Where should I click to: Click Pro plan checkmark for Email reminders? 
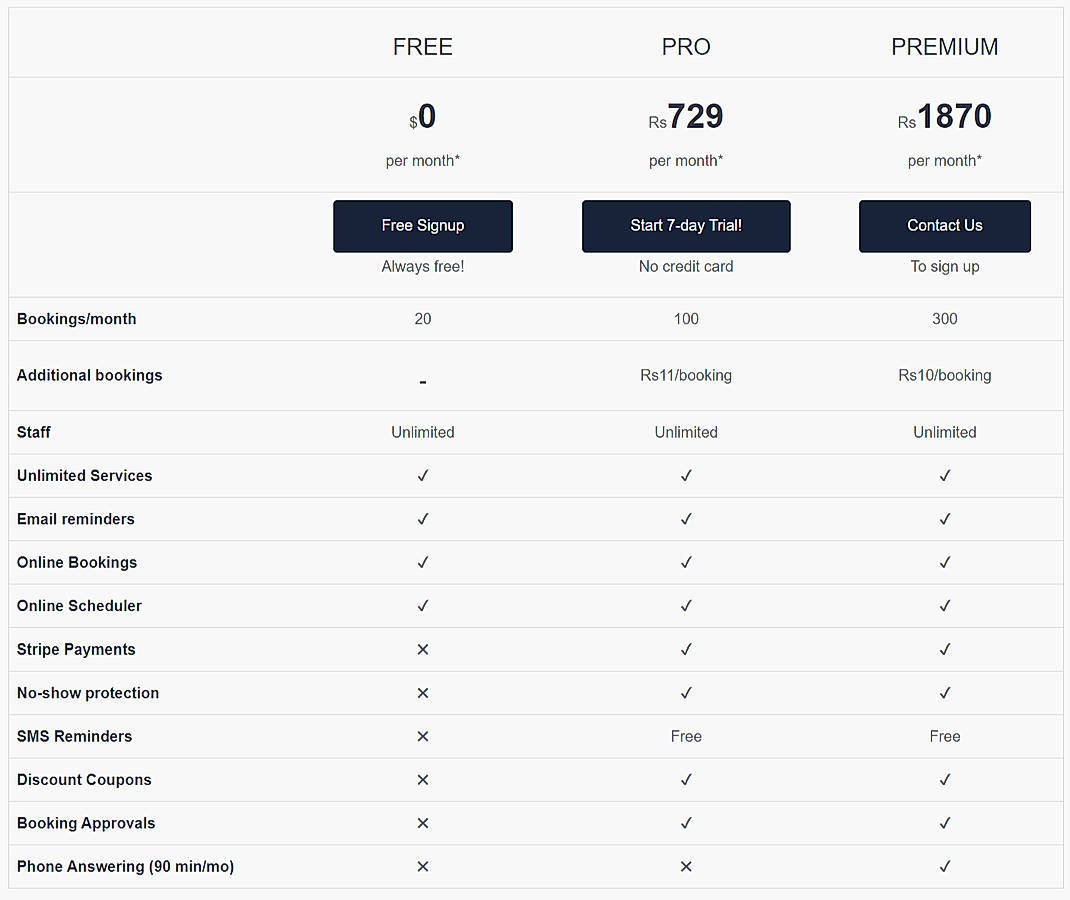coord(686,519)
